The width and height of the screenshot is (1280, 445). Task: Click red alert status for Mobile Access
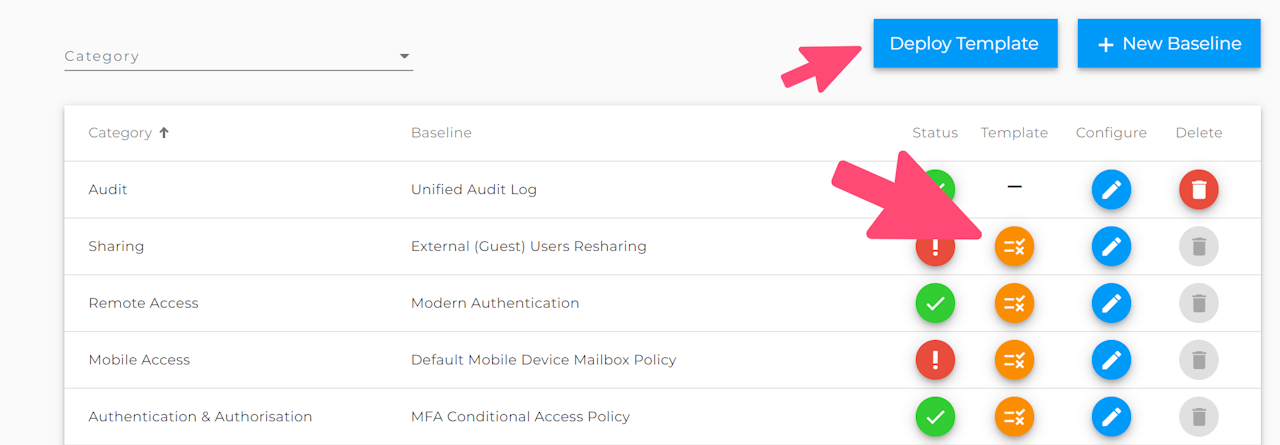935,360
